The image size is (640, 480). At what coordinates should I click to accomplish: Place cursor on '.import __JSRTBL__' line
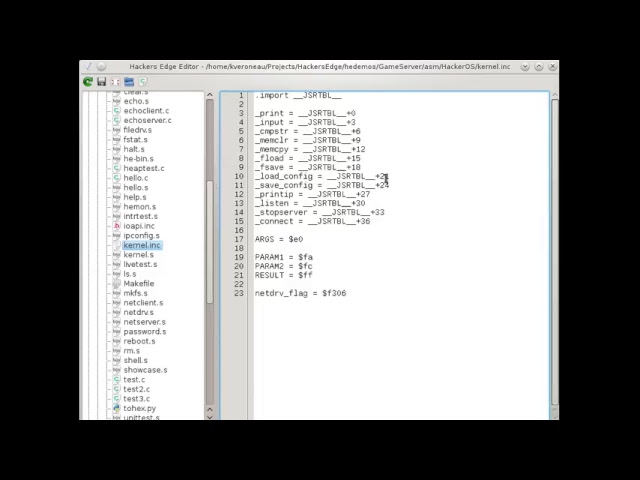click(298, 96)
